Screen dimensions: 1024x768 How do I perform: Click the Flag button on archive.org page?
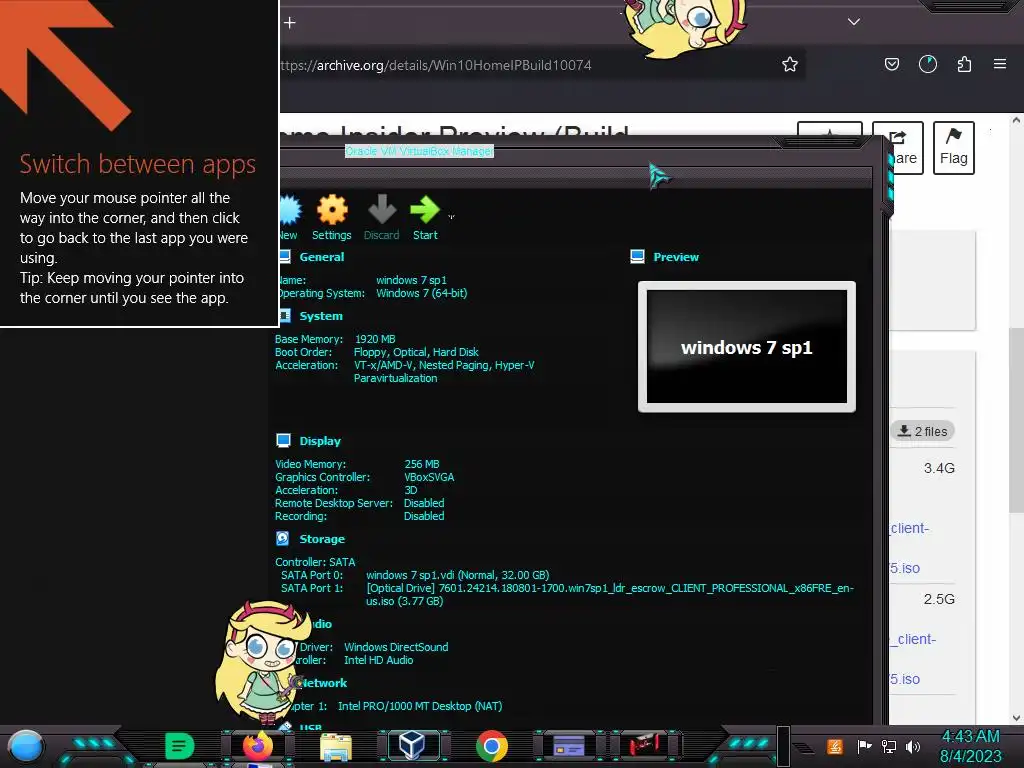click(x=953, y=148)
